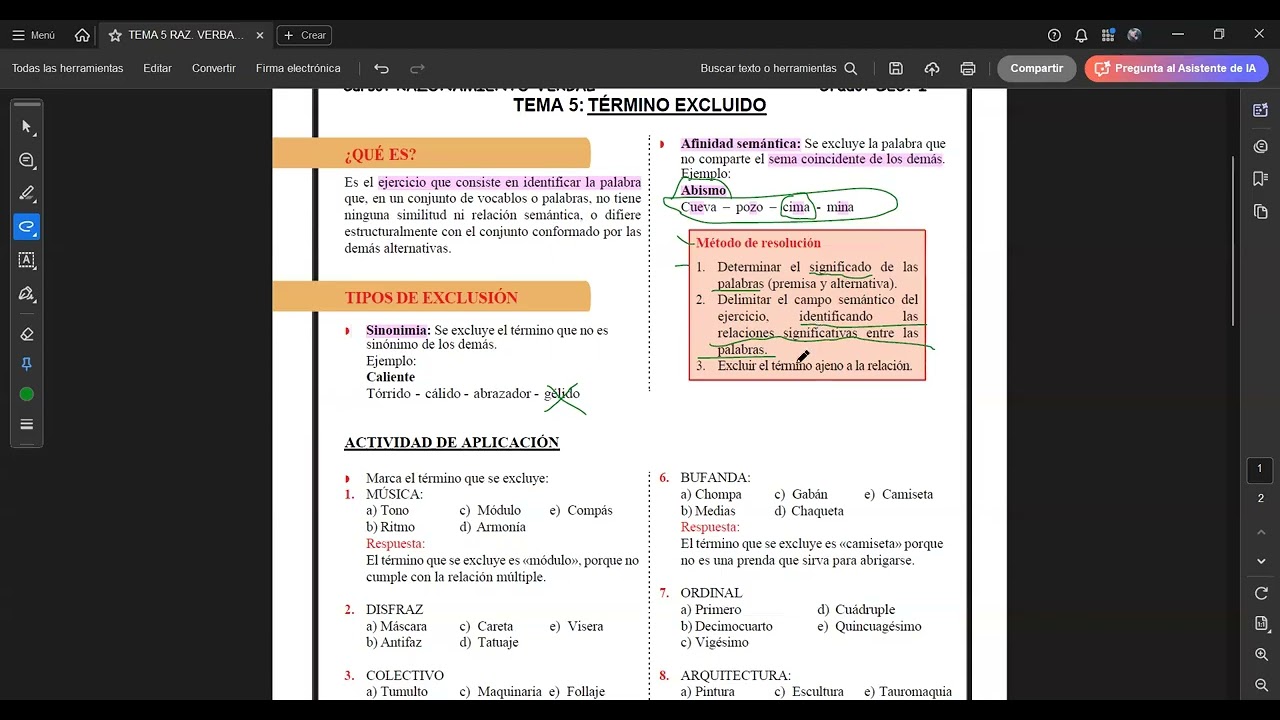Image resolution: width=1280 pixels, height=720 pixels.
Task: Open the notifications bell
Action: (x=1081, y=35)
